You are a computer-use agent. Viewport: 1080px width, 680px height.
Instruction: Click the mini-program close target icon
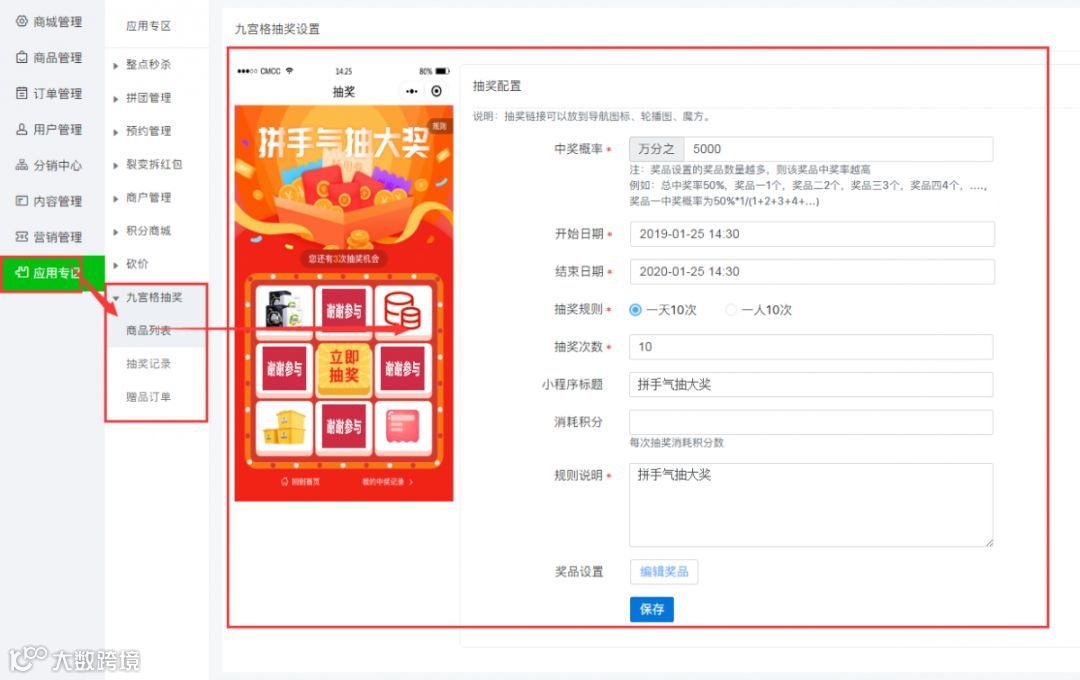point(436,91)
